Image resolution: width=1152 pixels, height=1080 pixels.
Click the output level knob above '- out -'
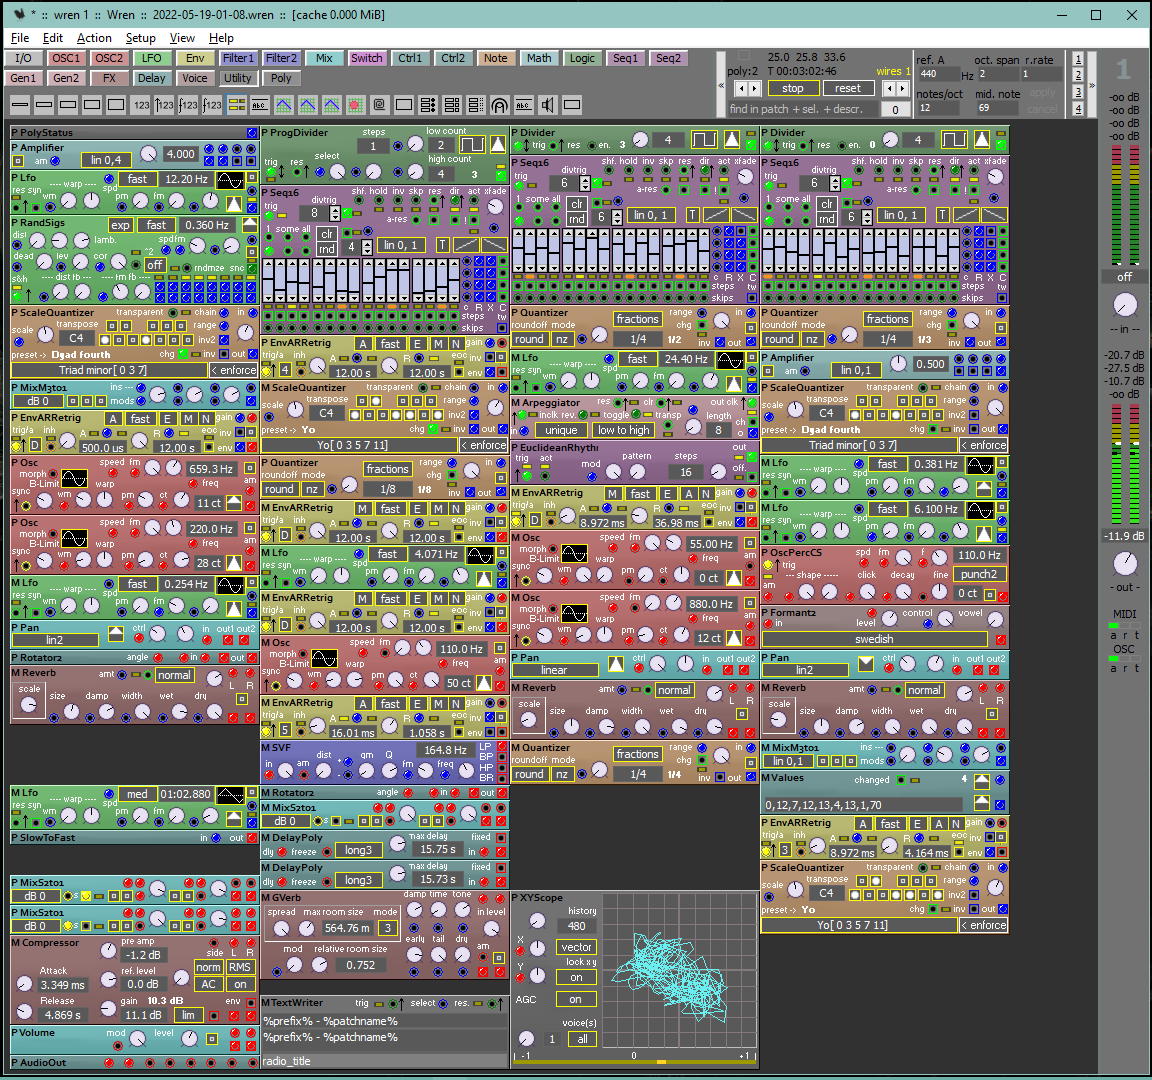point(1125,563)
